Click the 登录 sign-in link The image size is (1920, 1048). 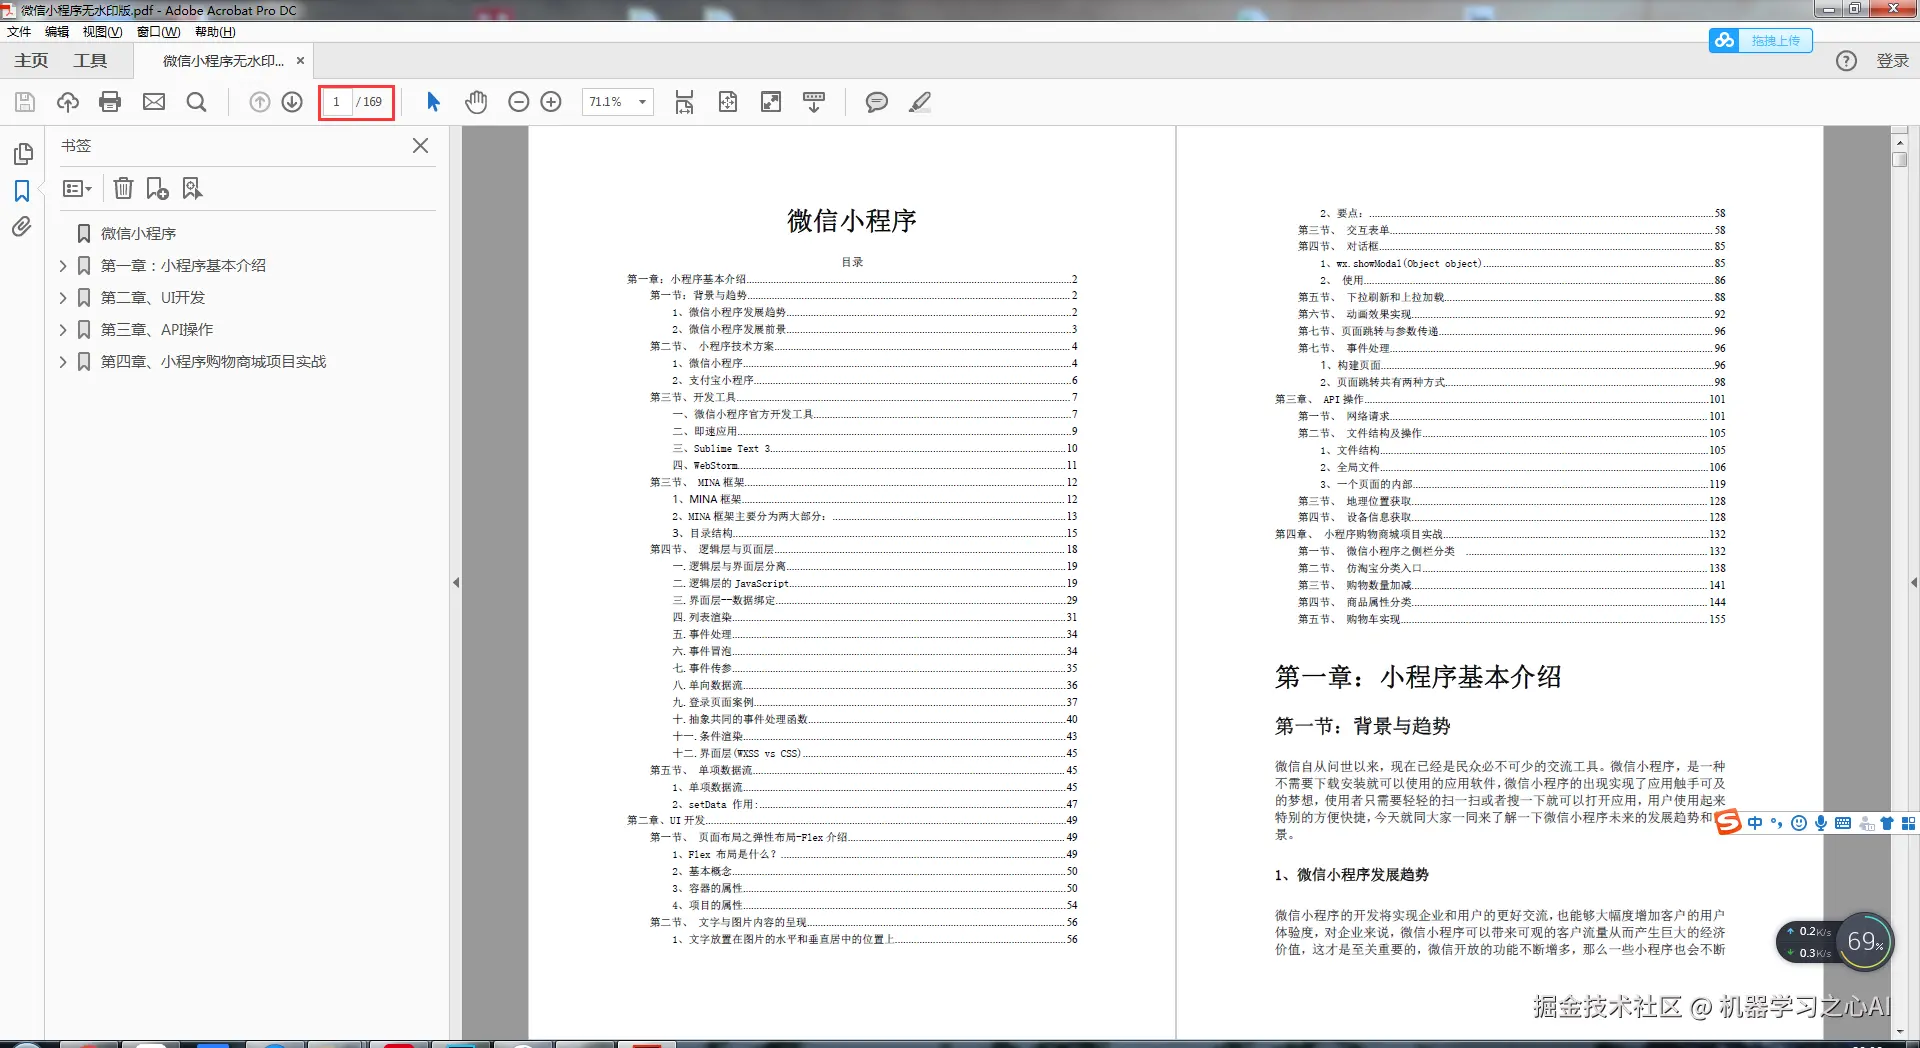[x=1892, y=61]
